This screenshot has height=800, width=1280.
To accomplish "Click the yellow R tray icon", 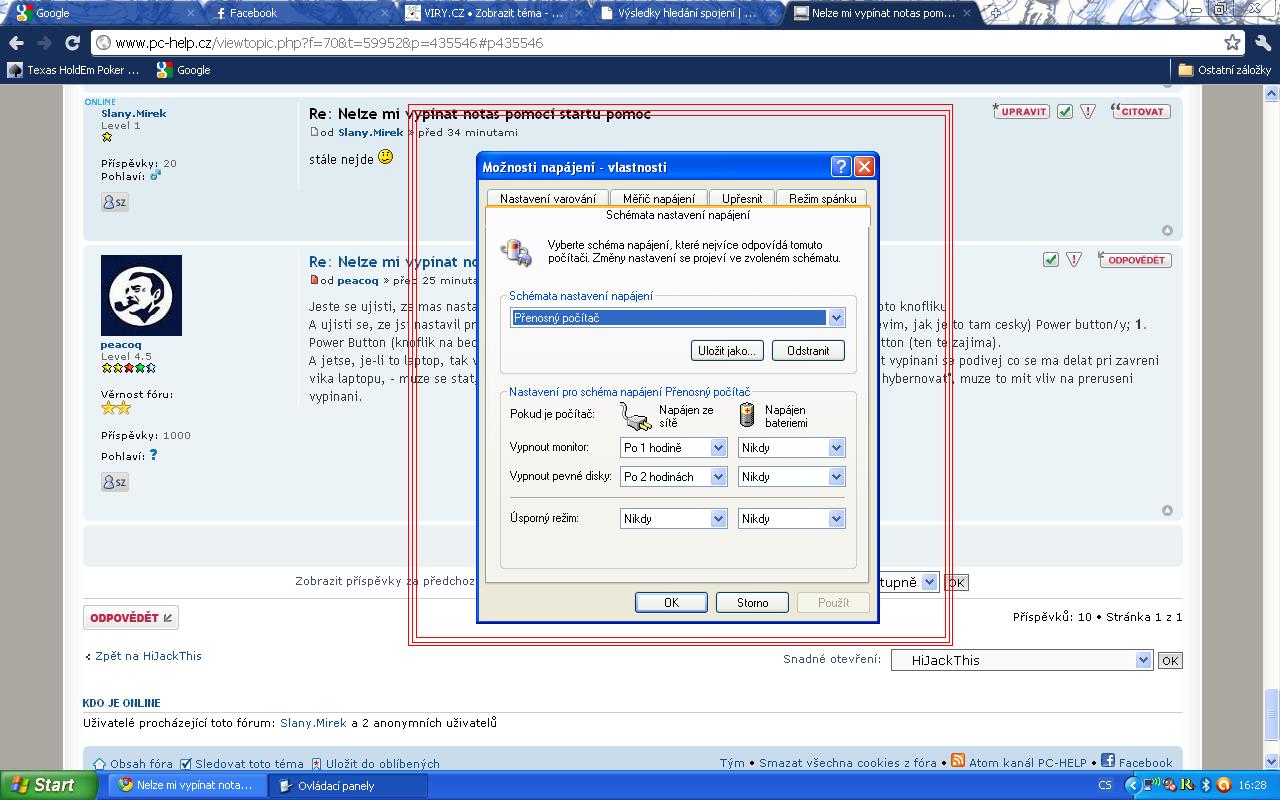I will 1188,785.
